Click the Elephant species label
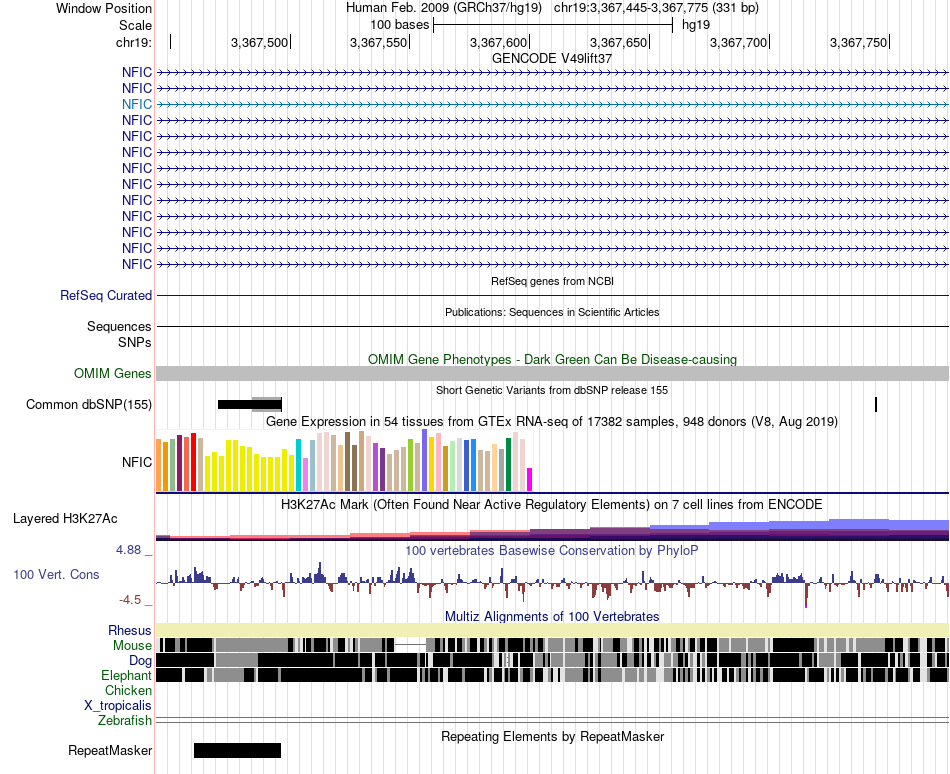 [x=126, y=675]
